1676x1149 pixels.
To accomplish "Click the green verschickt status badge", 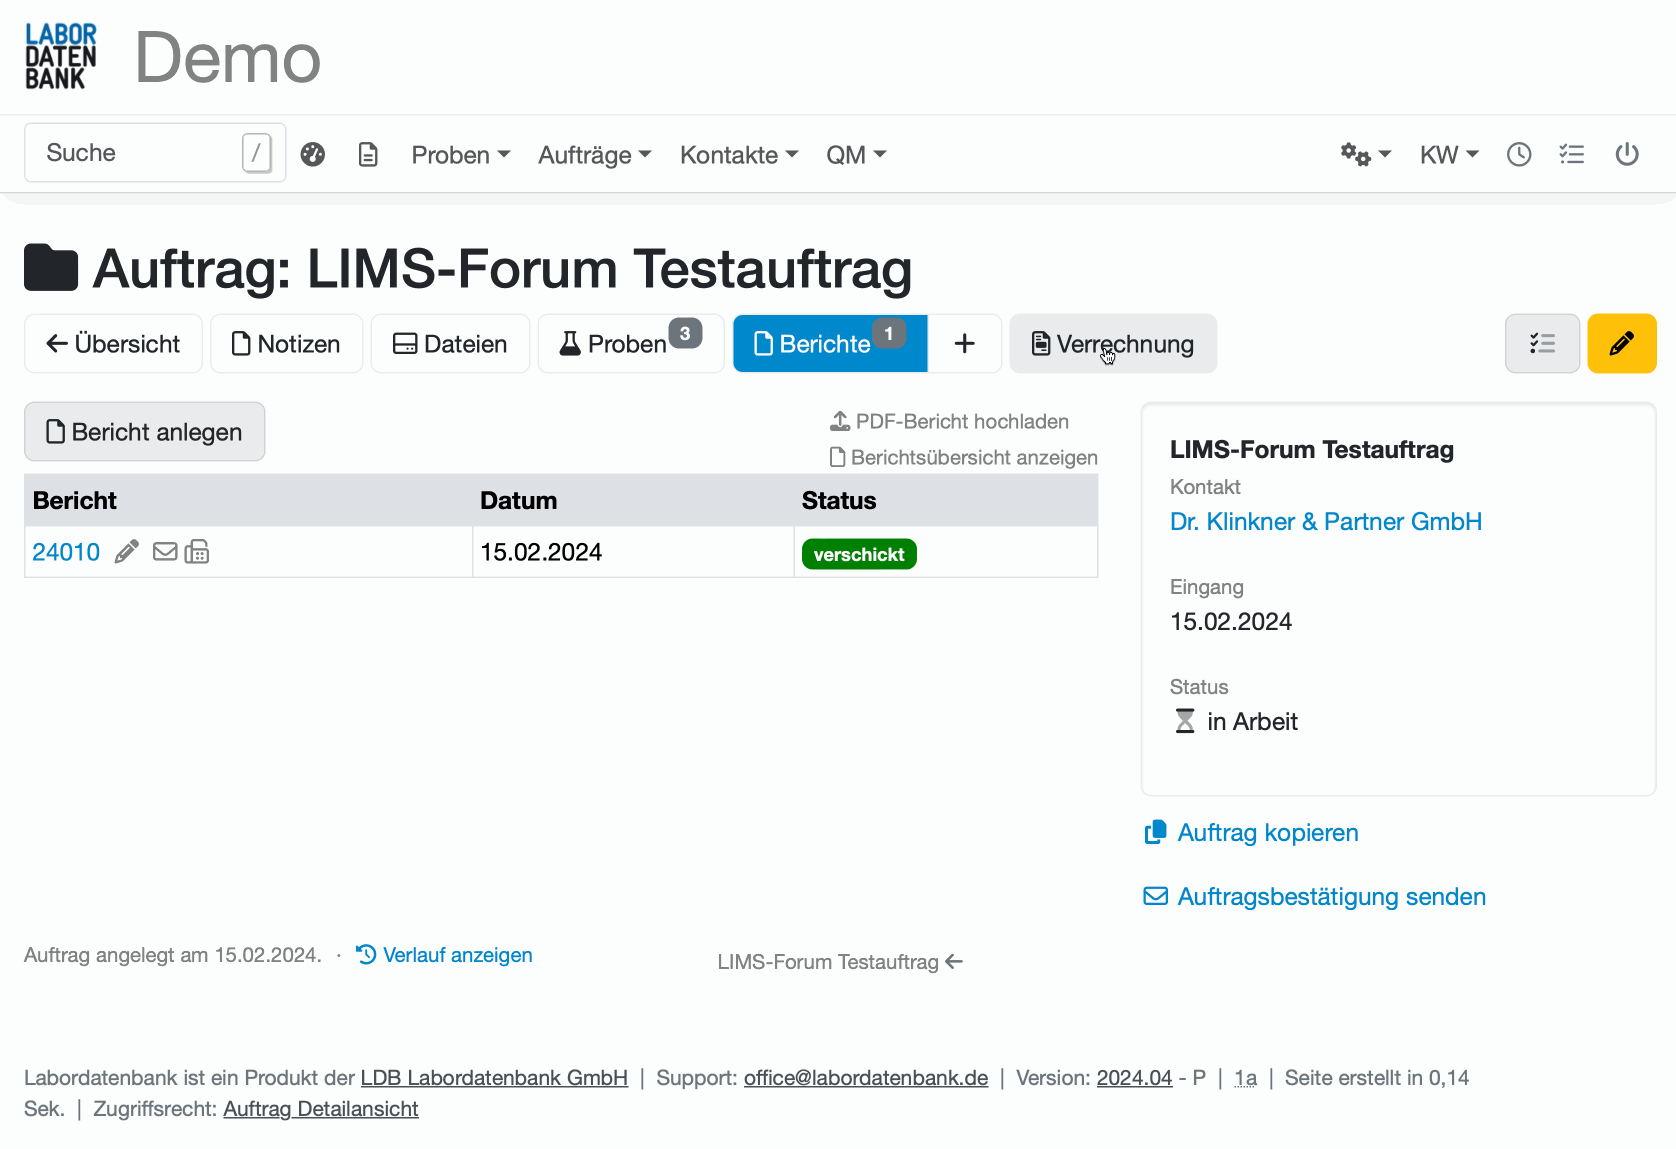I will pos(858,553).
